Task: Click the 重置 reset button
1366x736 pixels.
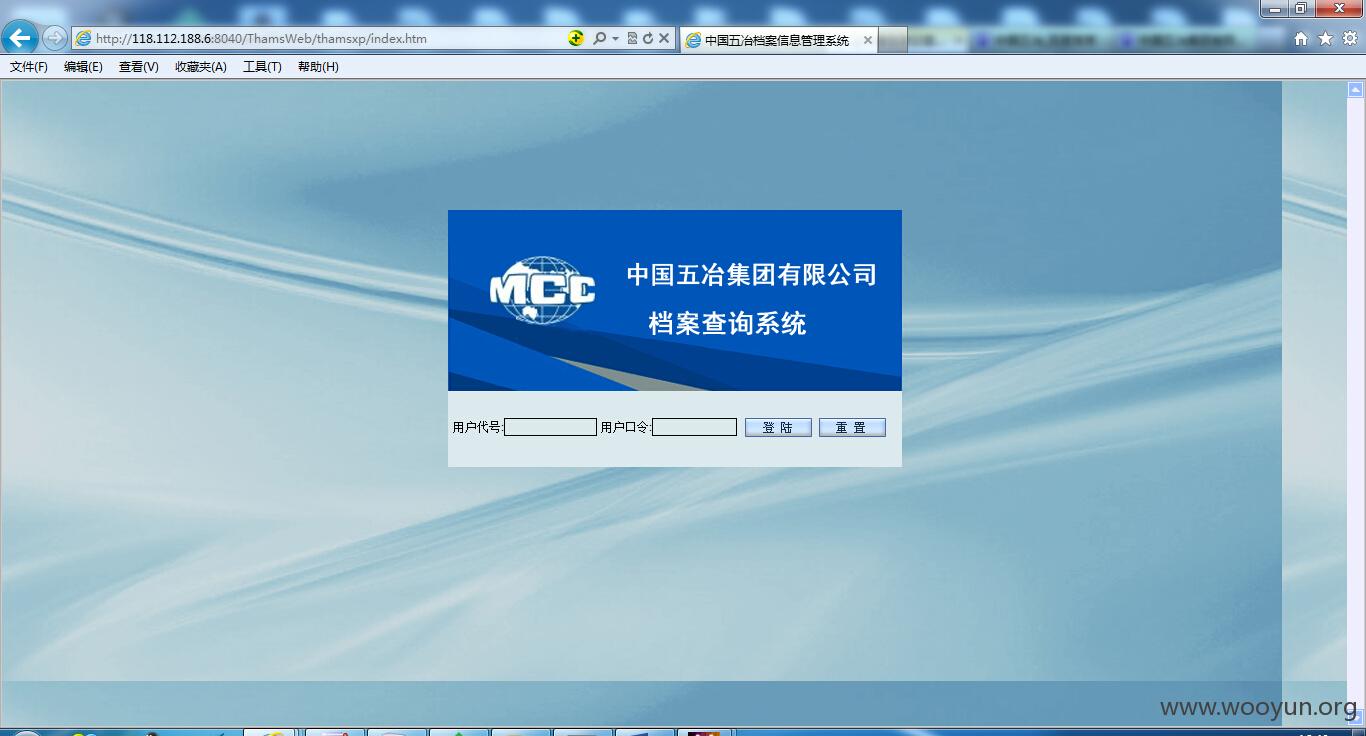Action: click(x=852, y=427)
